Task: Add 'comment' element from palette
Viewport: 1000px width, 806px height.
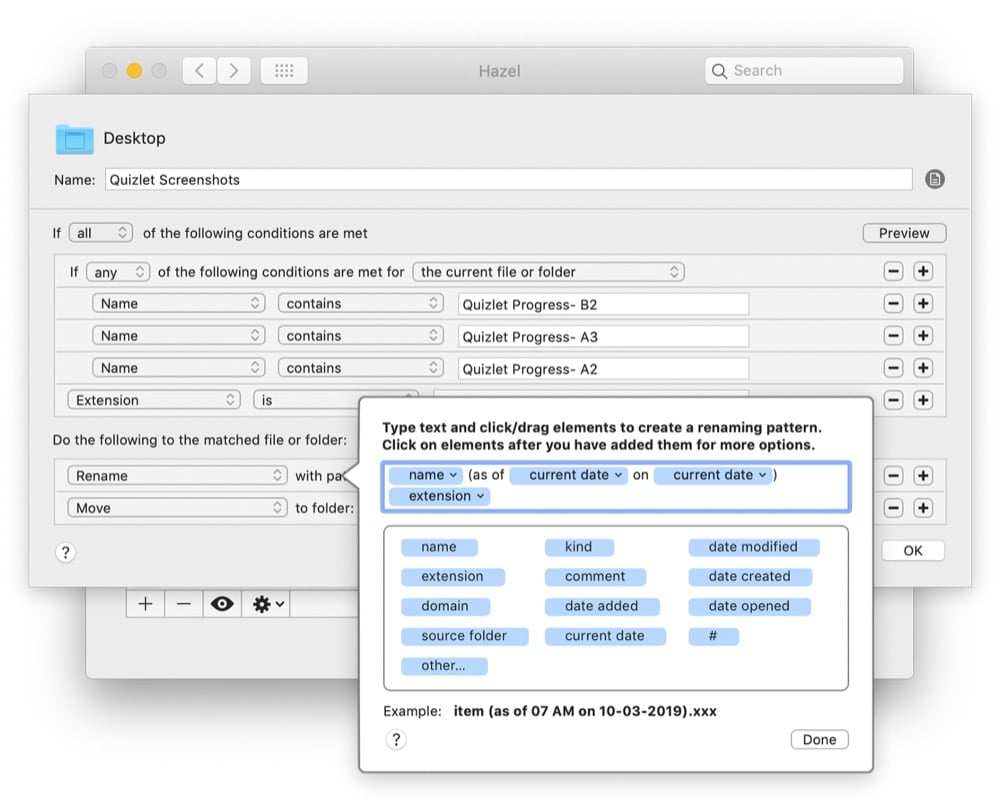Action: (x=595, y=576)
